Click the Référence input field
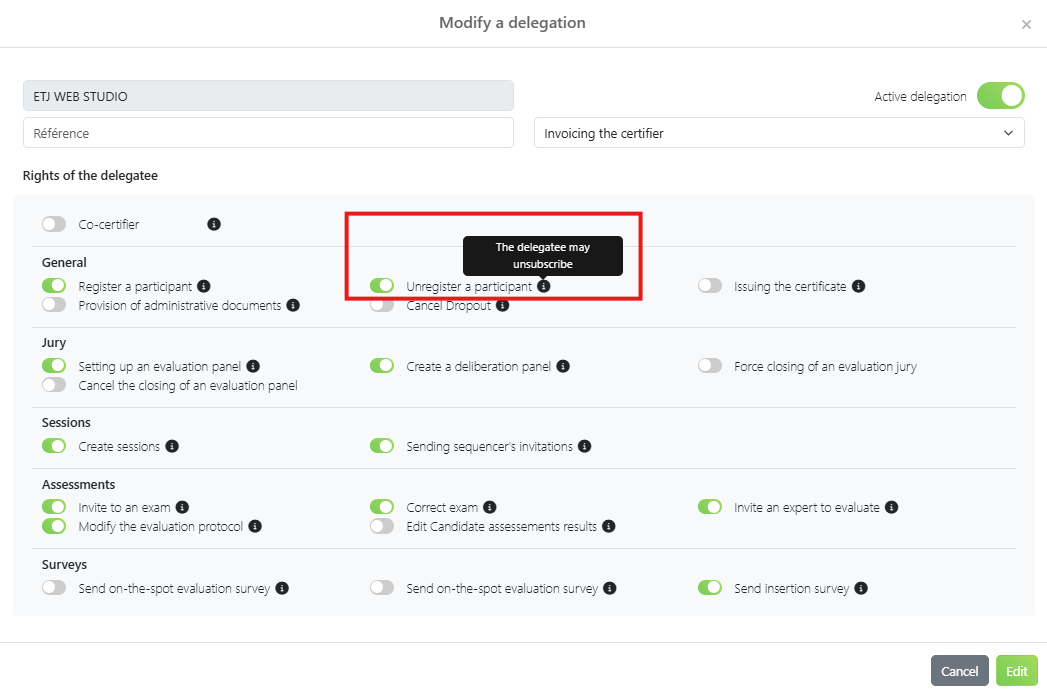This screenshot has width=1047, height=697. (268, 133)
